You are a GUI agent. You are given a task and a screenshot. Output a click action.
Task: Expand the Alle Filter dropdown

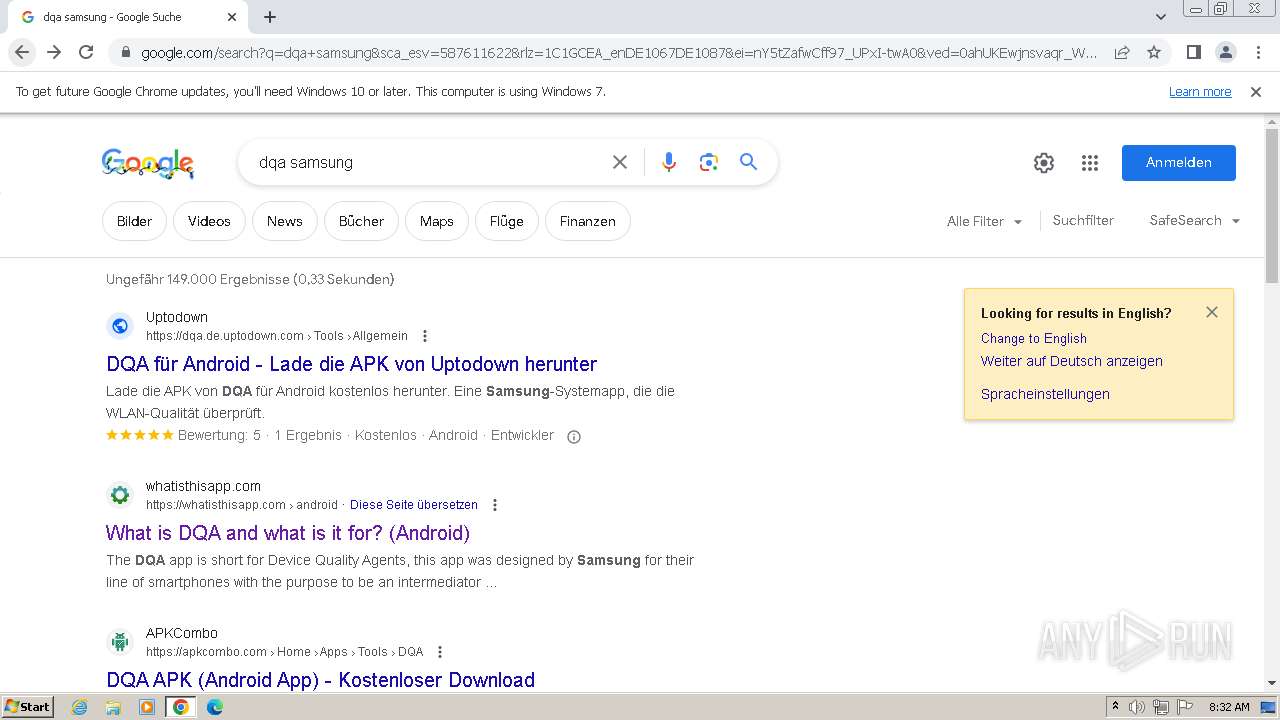pos(984,221)
